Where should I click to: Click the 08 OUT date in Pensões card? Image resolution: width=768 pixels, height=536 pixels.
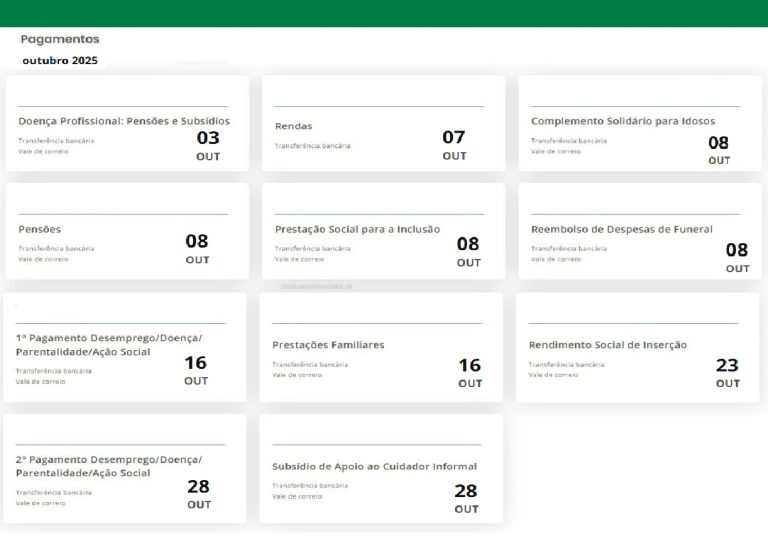click(197, 247)
